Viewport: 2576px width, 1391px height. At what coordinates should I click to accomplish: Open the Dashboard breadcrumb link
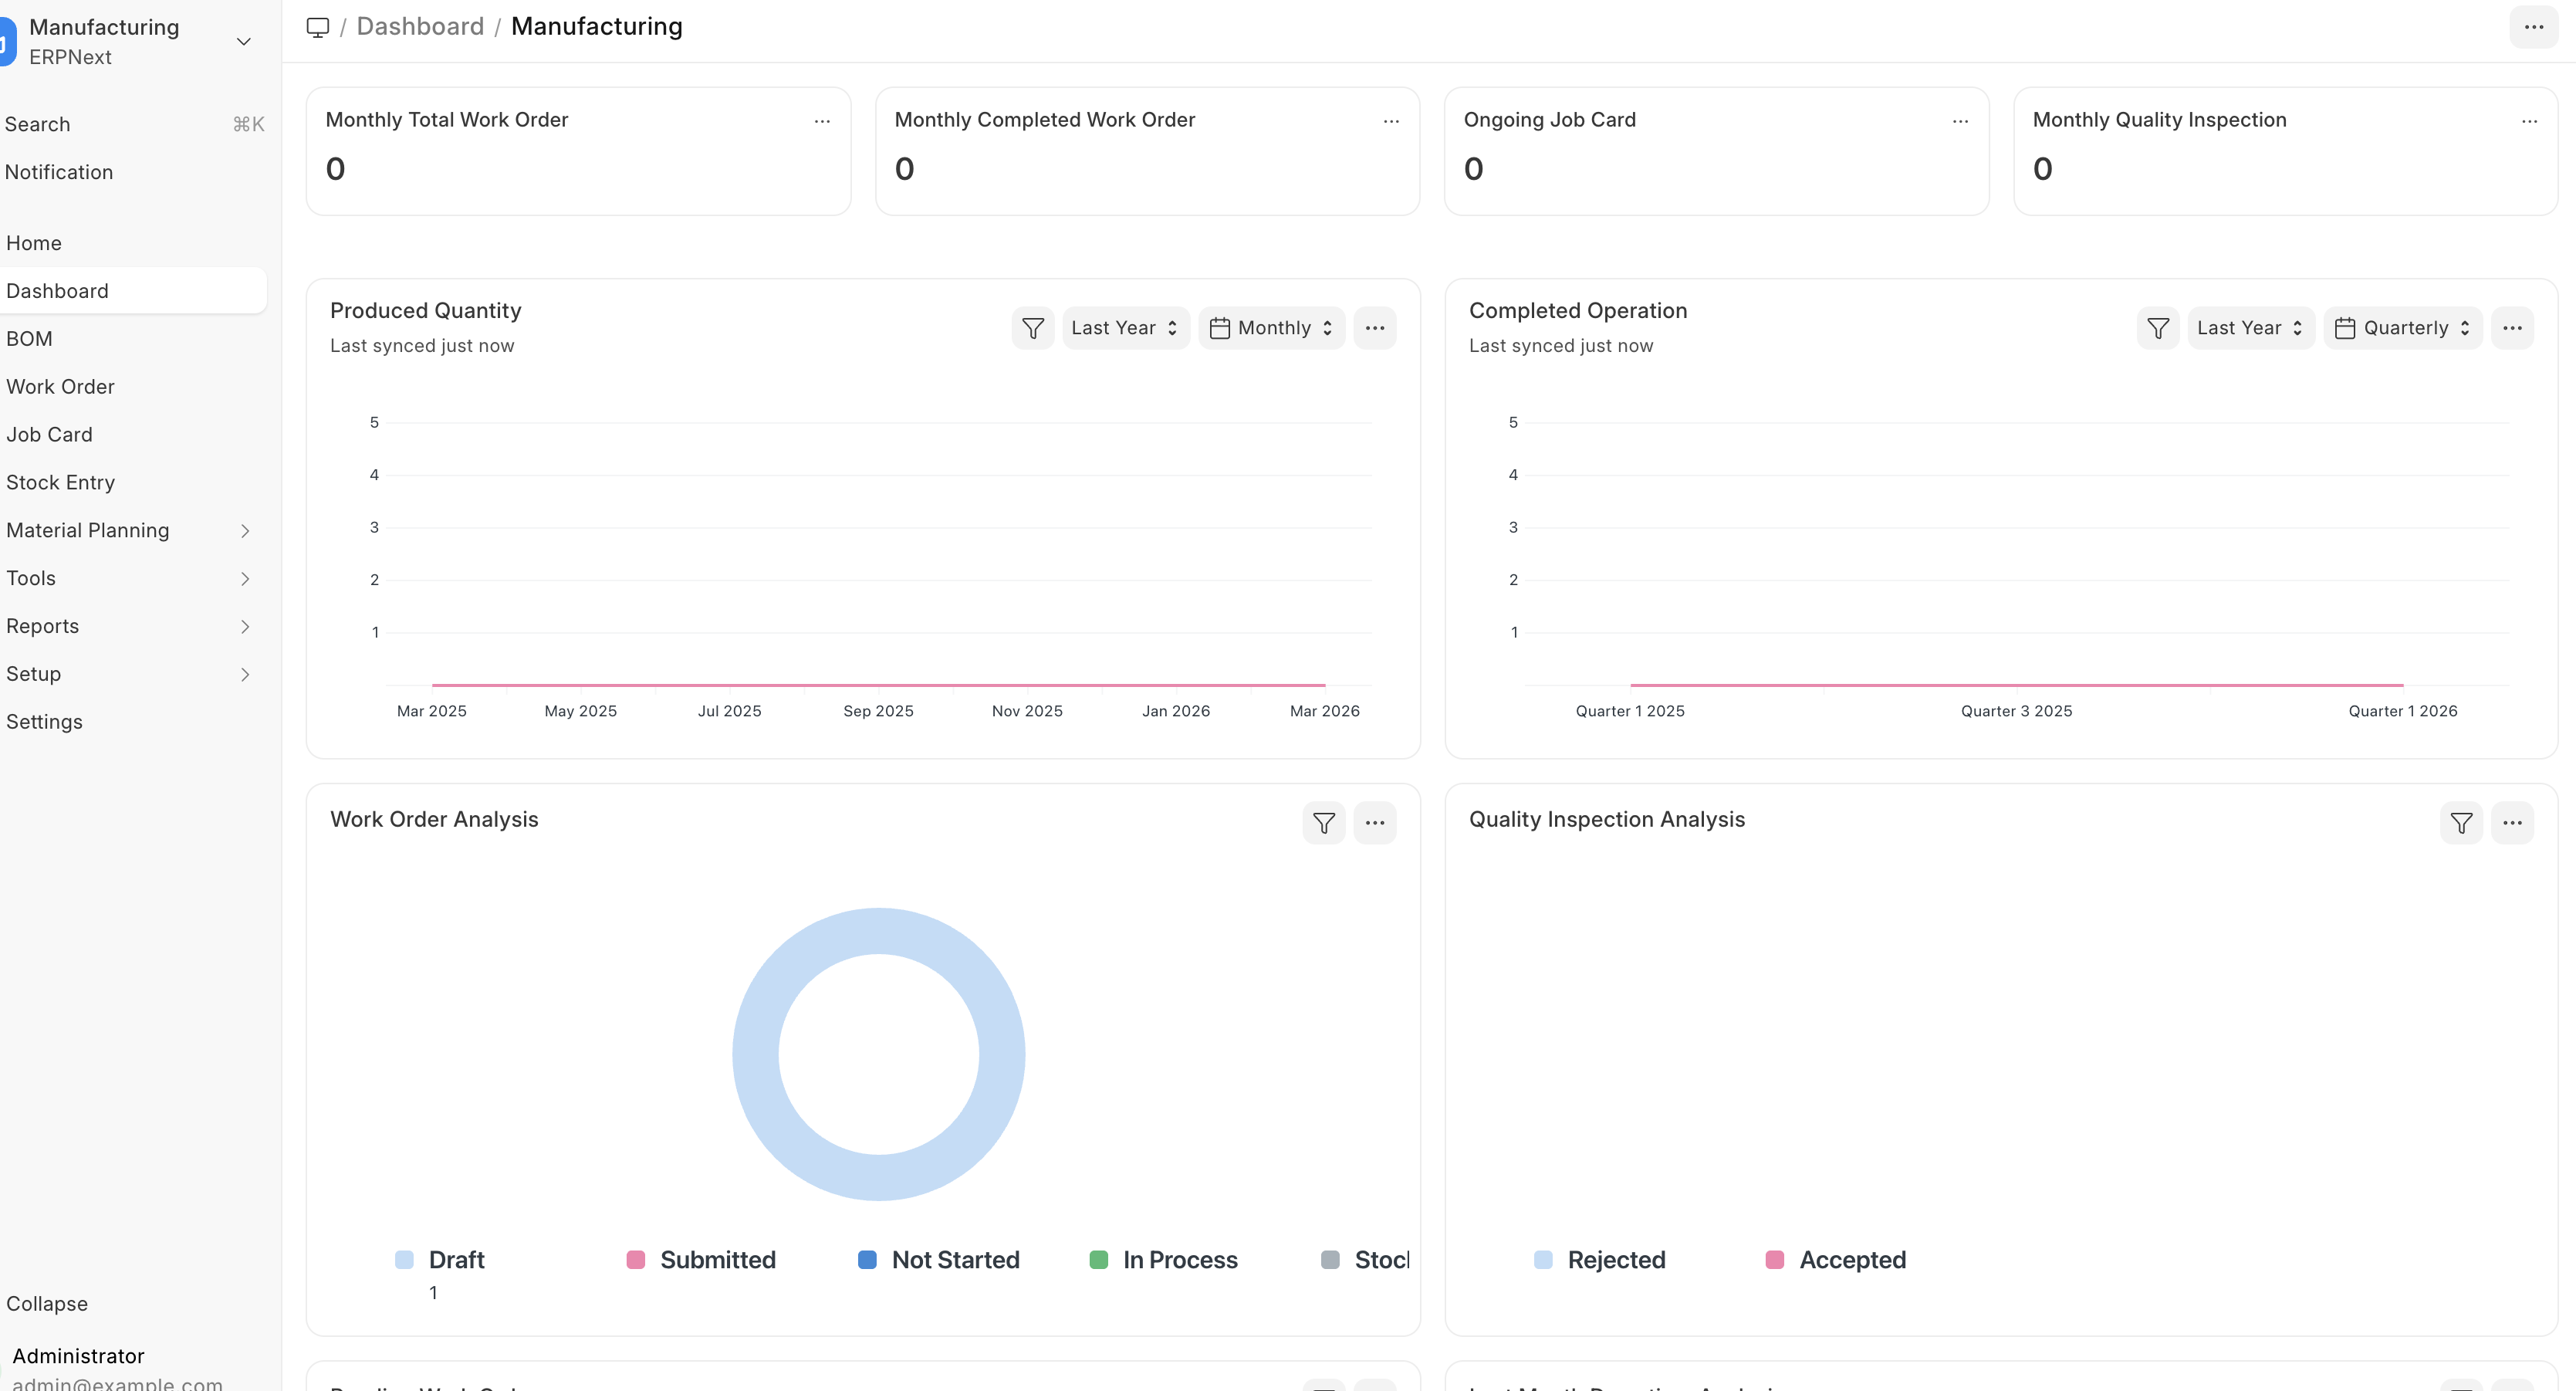(x=419, y=26)
